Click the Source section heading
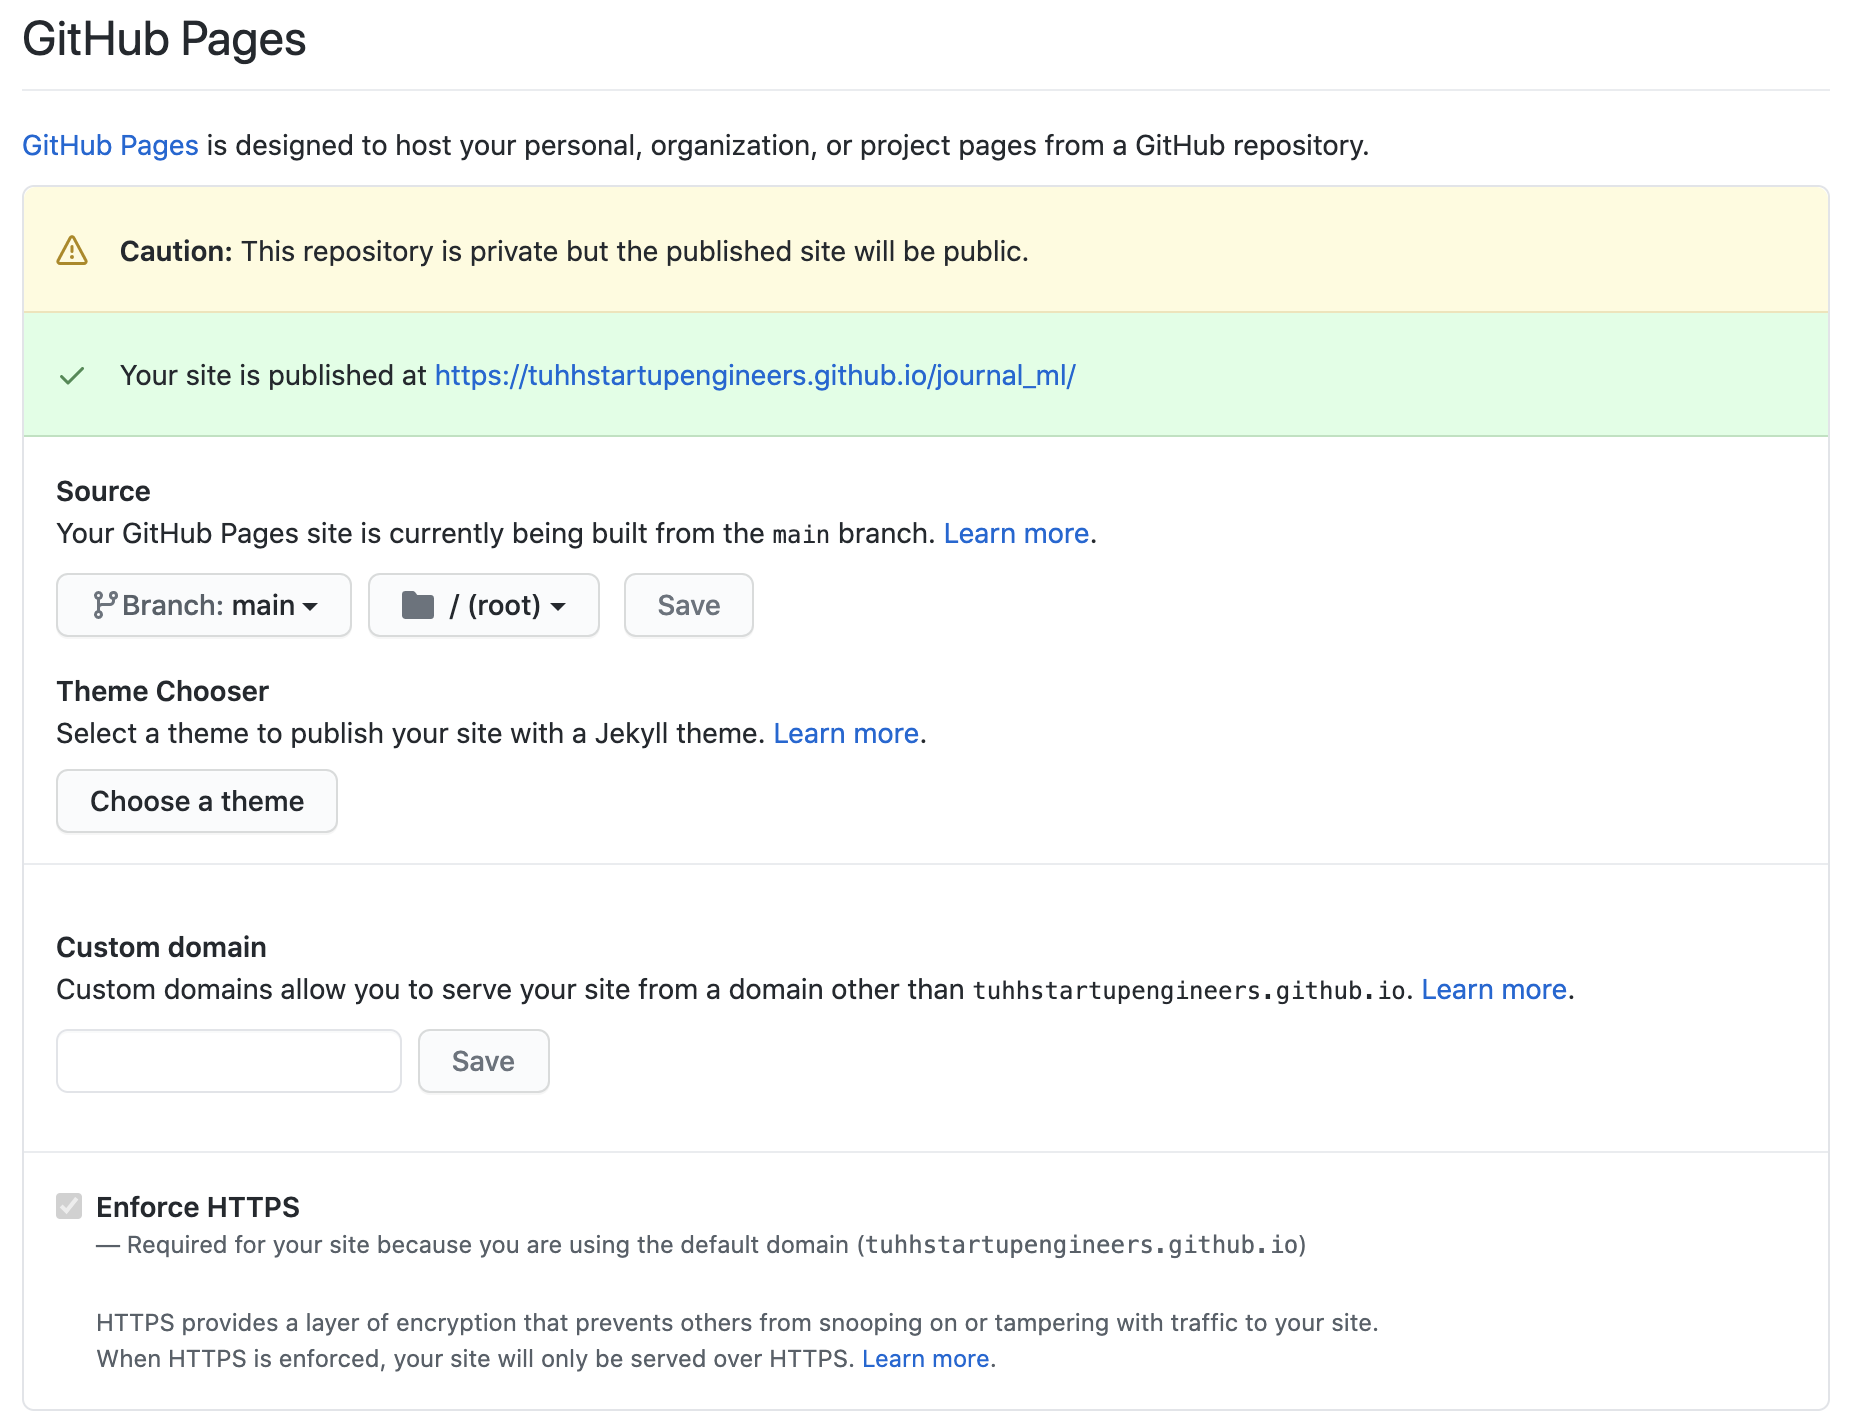Image resolution: width=1850 pixels, height=1426 pixels. [x=103, y=492]
